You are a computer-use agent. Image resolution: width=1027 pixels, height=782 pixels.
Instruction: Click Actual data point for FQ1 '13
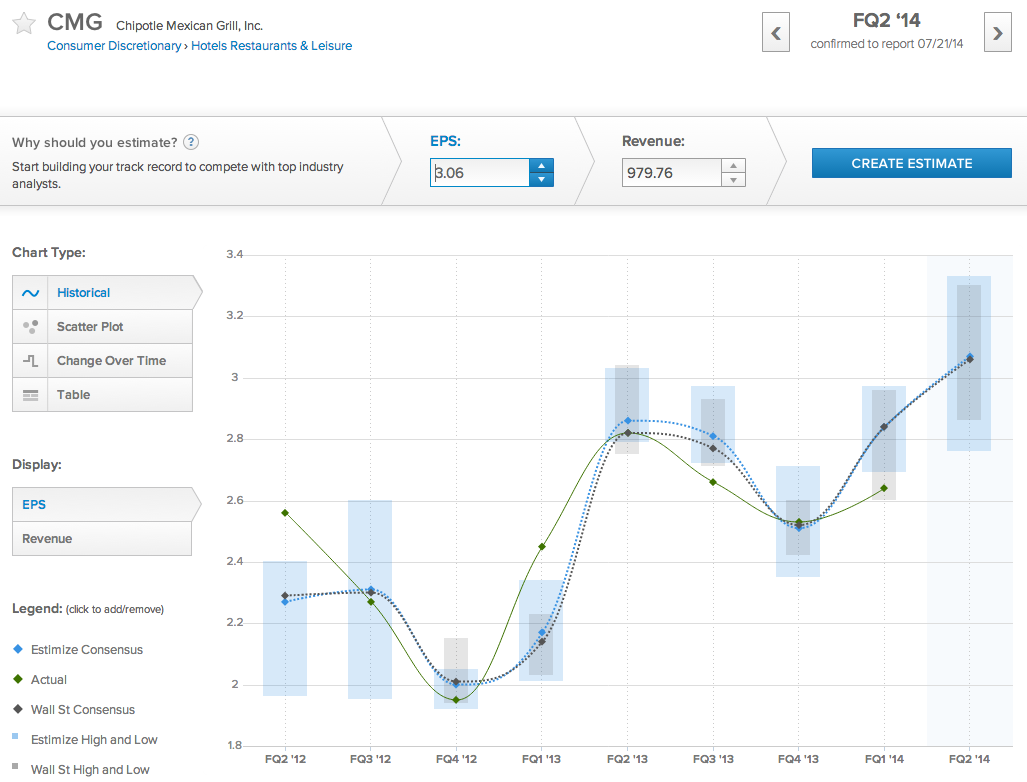pyautogui.click(x=542, y=546)
